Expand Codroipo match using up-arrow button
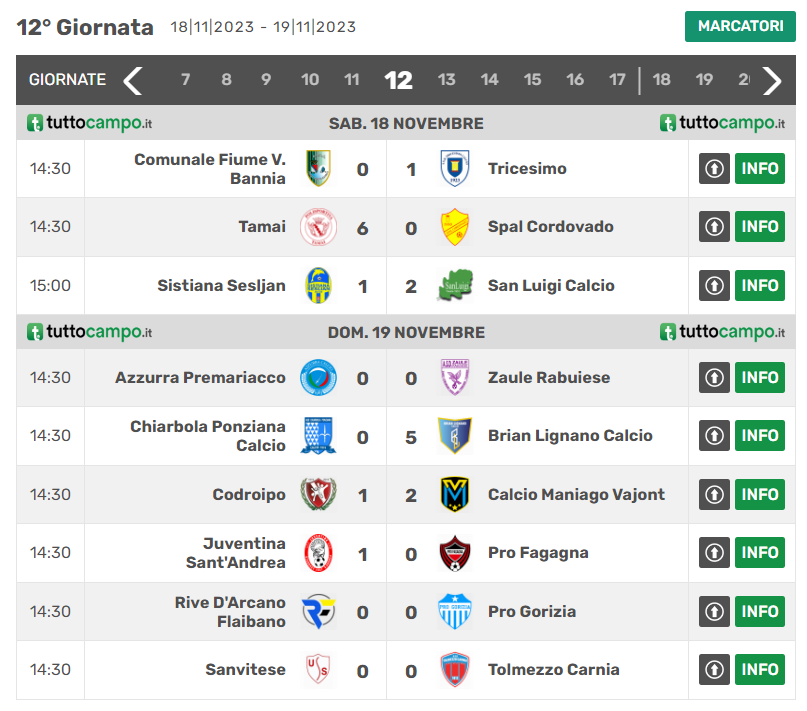This screenshot has height=711, width=807. [x=714, y=494]
